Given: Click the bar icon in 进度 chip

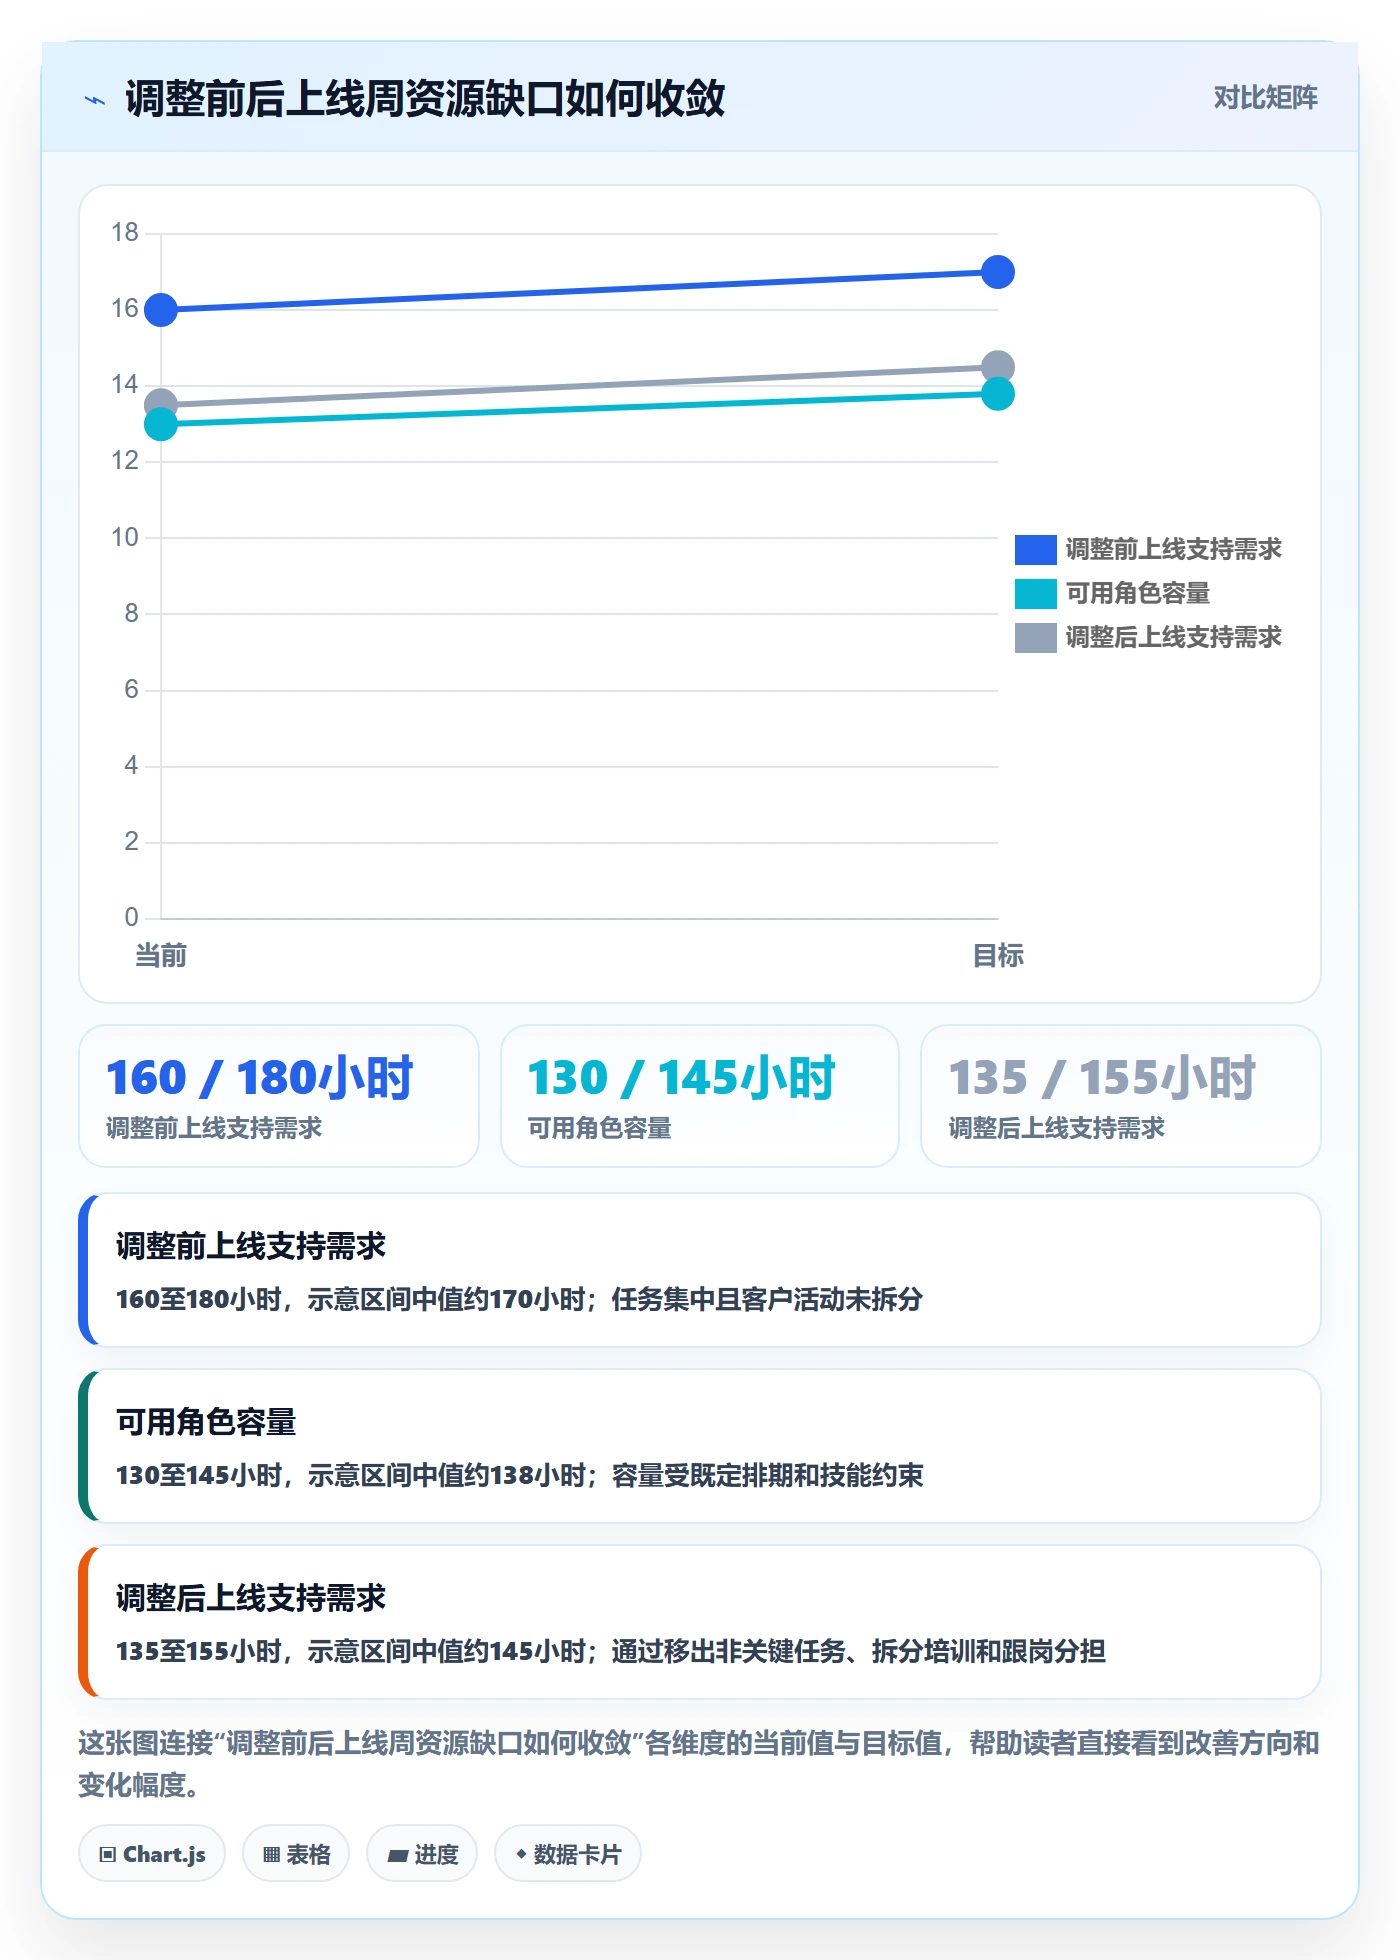Looking at the screenshot, I should click(x=398, y=1856).
